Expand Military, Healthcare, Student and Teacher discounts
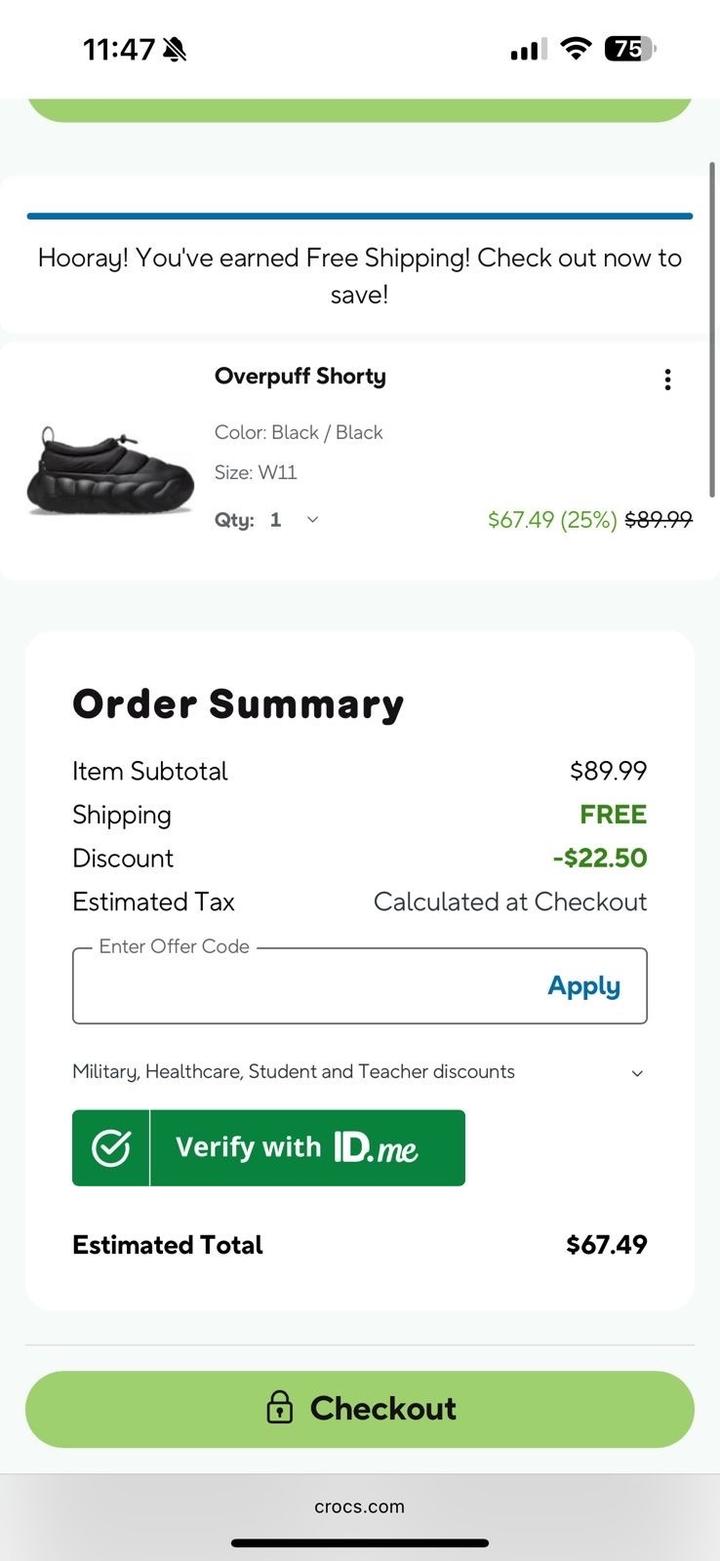The image size is (720, 1561). [637, 1073]
